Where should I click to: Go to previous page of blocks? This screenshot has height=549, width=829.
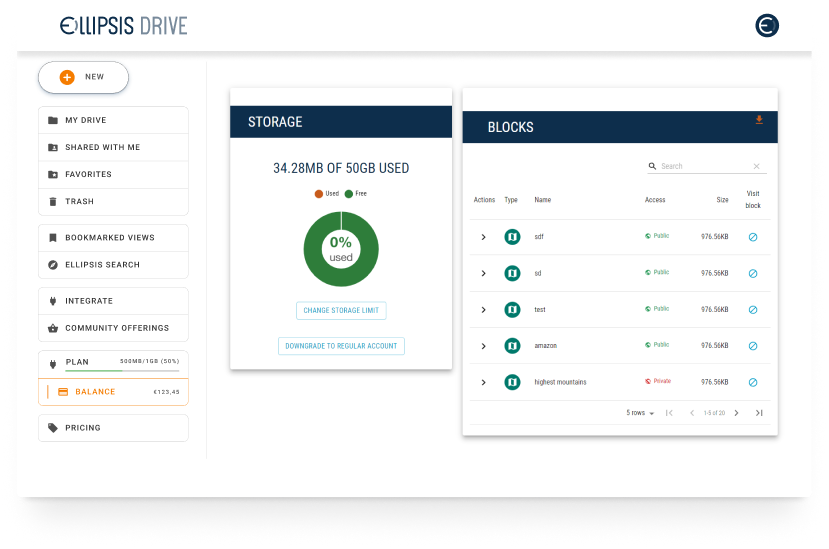coord(692,413)
